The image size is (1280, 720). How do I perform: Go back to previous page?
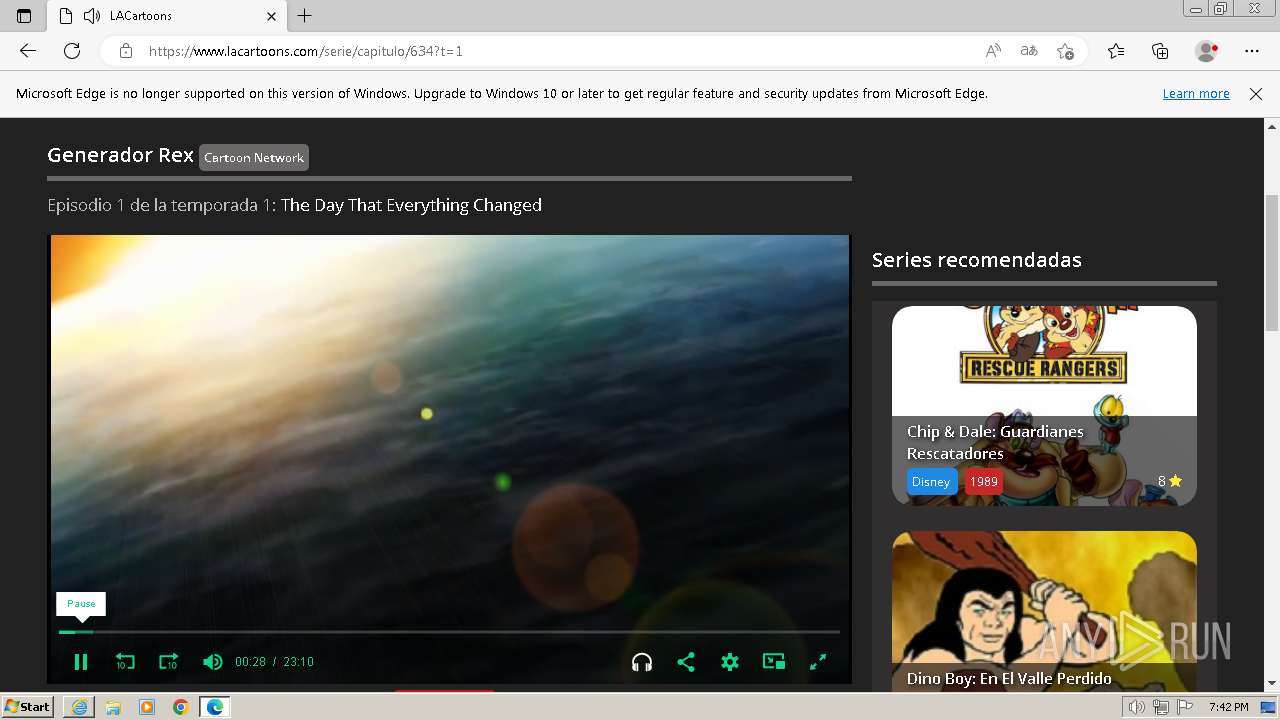click(x=28, y=51)
